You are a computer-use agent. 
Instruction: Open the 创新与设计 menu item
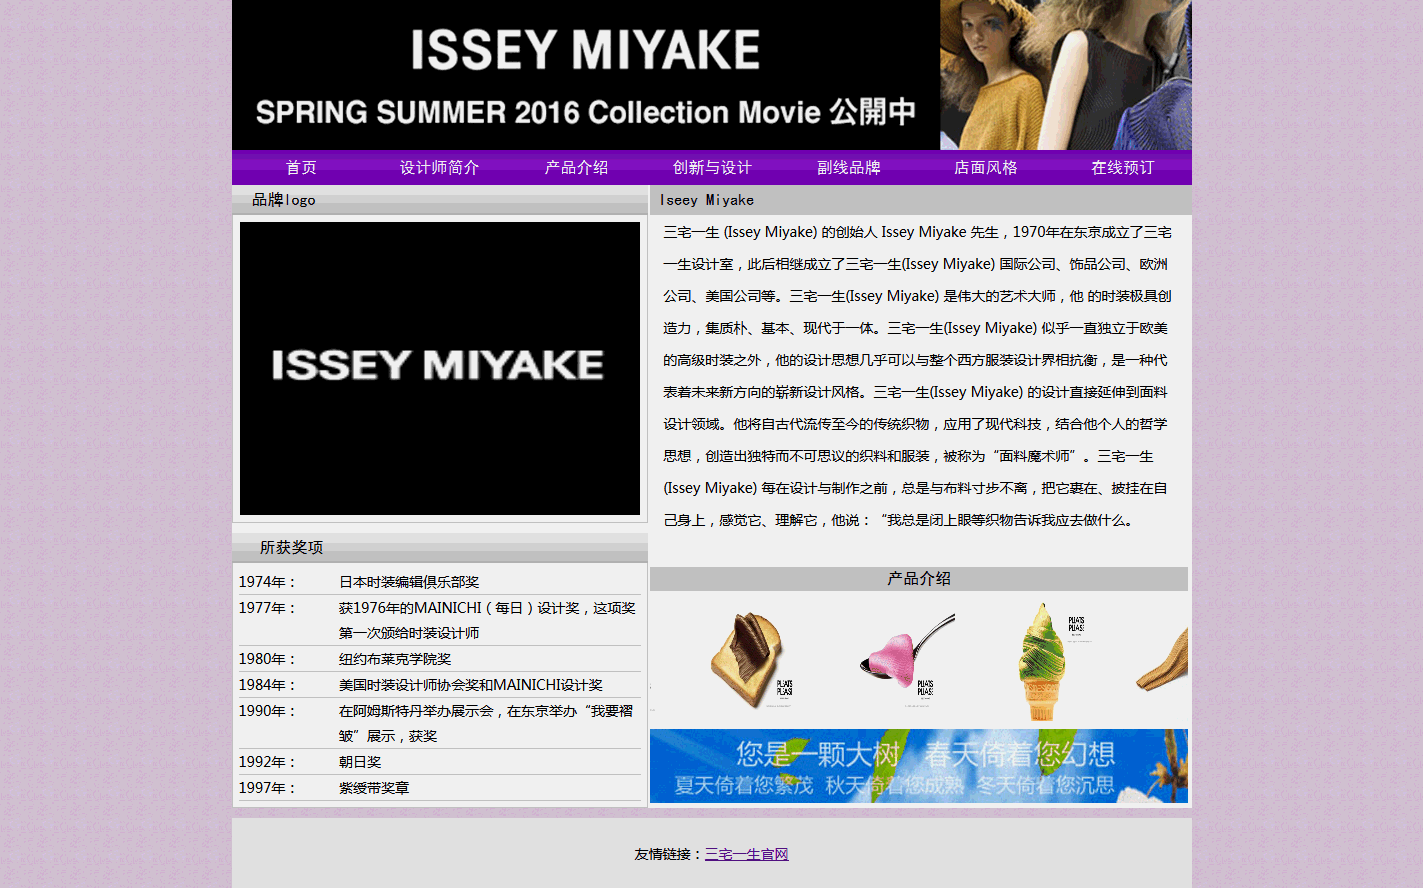click(712, 168)
